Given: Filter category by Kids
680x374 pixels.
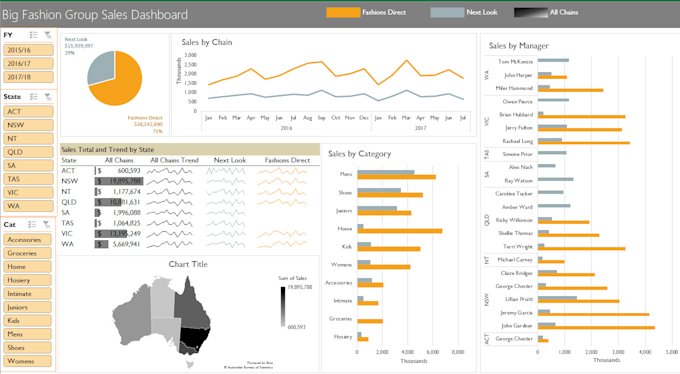Looking at the screenshot, I should (27, 320).
